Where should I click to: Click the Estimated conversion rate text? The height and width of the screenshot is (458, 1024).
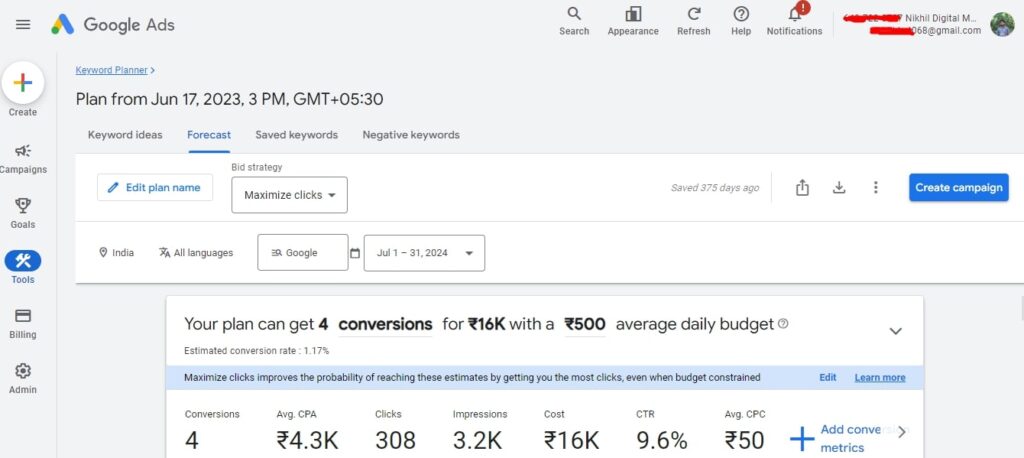click(257, 351)
